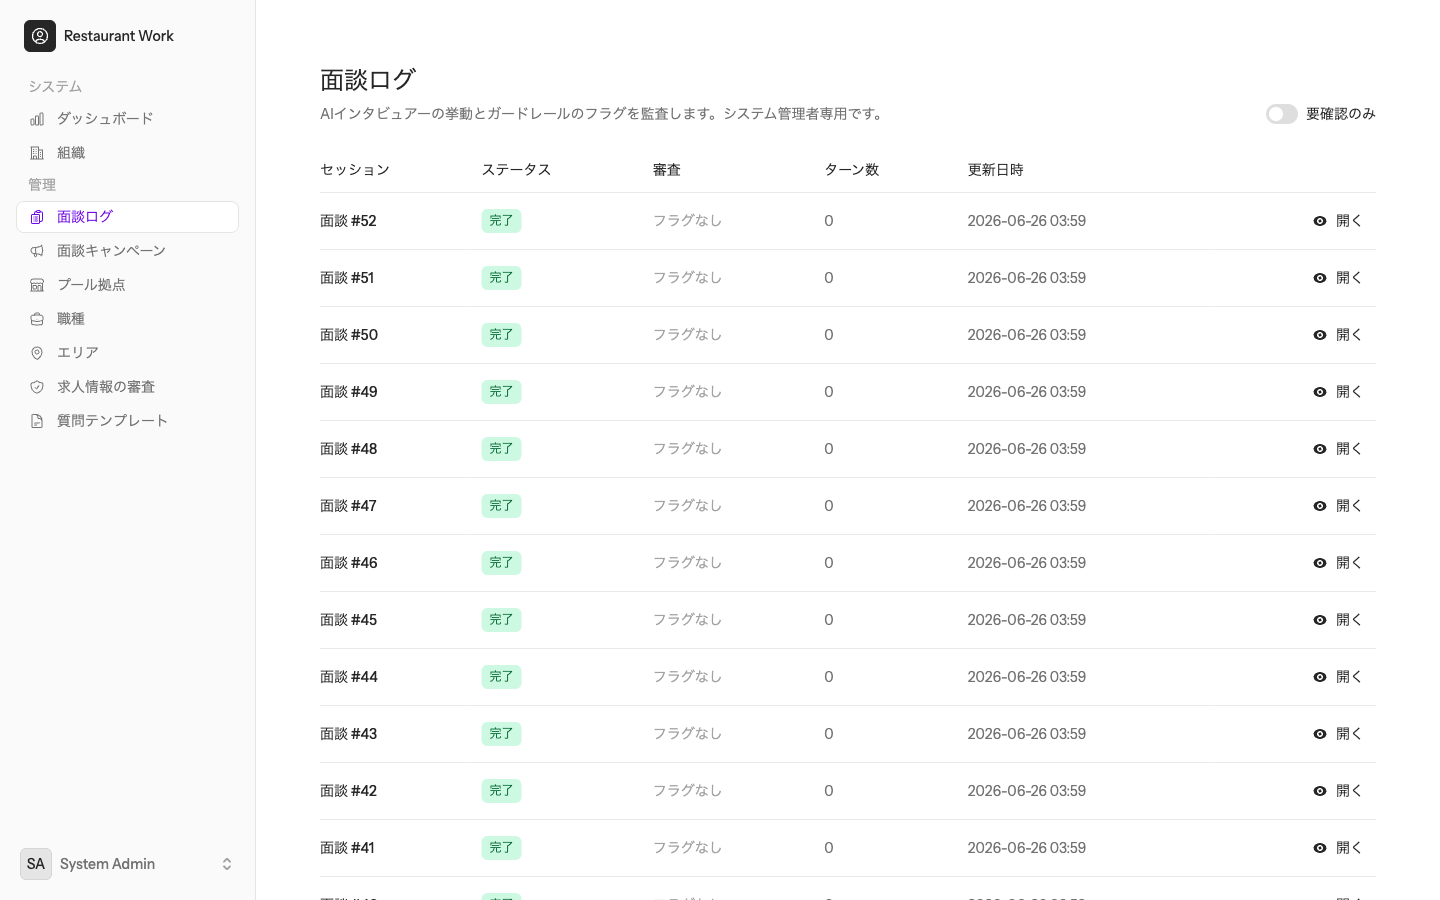Click the ダッシュボード bar chart icon

[x=37, y=119]
